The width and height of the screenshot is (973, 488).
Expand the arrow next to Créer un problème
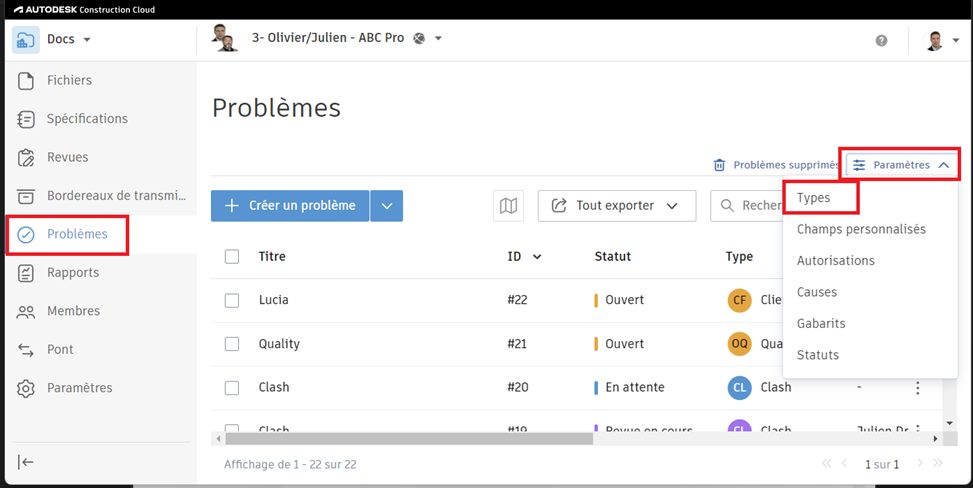[x=387, y=206]
